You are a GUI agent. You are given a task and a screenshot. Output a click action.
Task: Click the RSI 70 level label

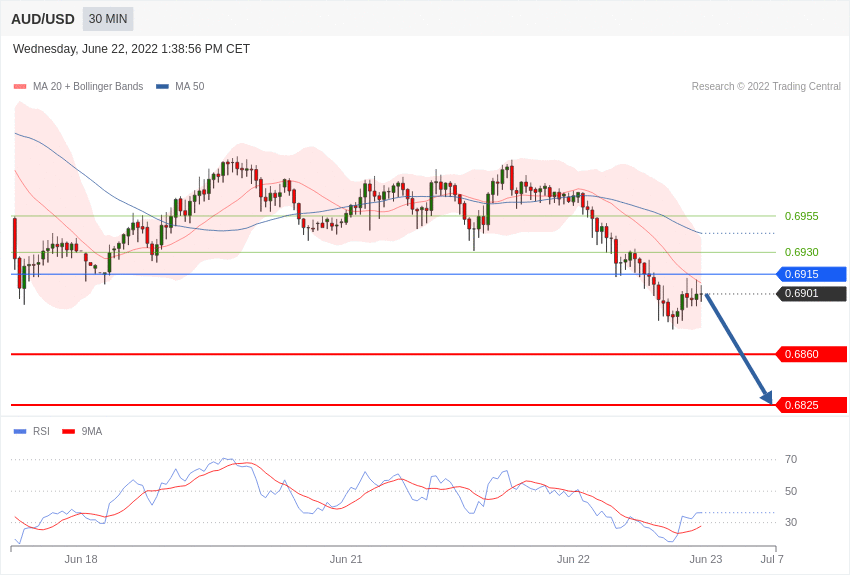791,460
